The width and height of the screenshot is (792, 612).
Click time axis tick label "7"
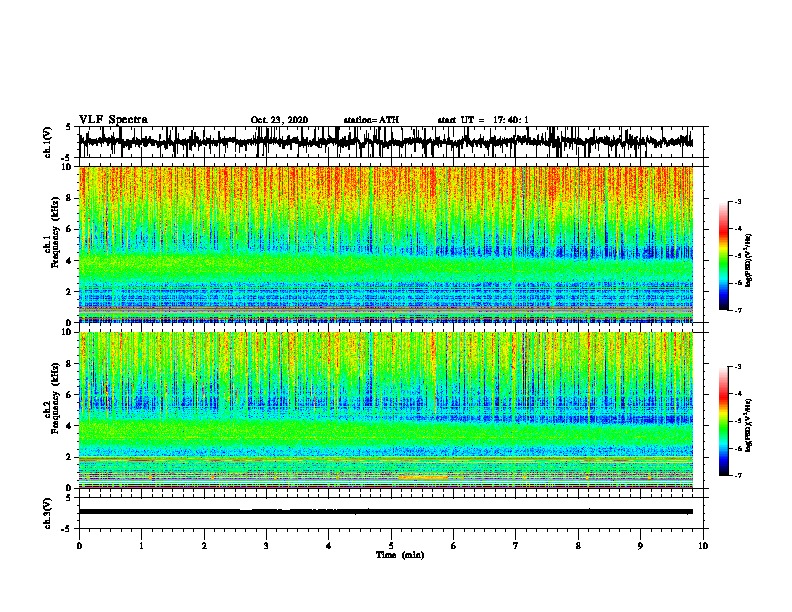coord(516,546)
